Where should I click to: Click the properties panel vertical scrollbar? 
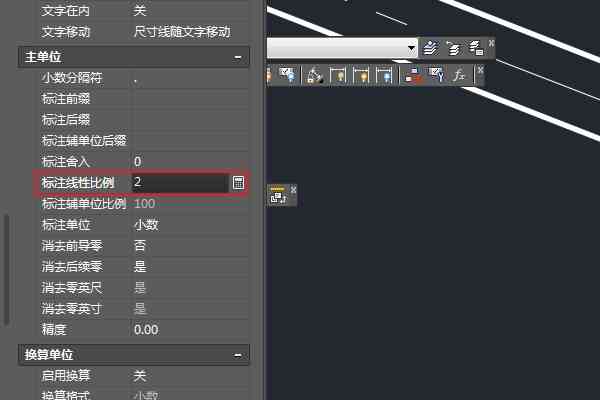point(6,269)
